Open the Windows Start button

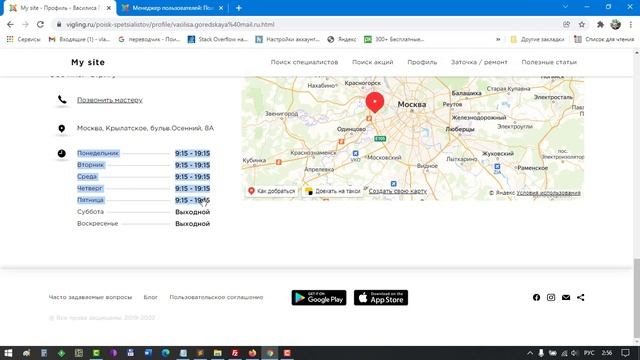coord(8,353)
